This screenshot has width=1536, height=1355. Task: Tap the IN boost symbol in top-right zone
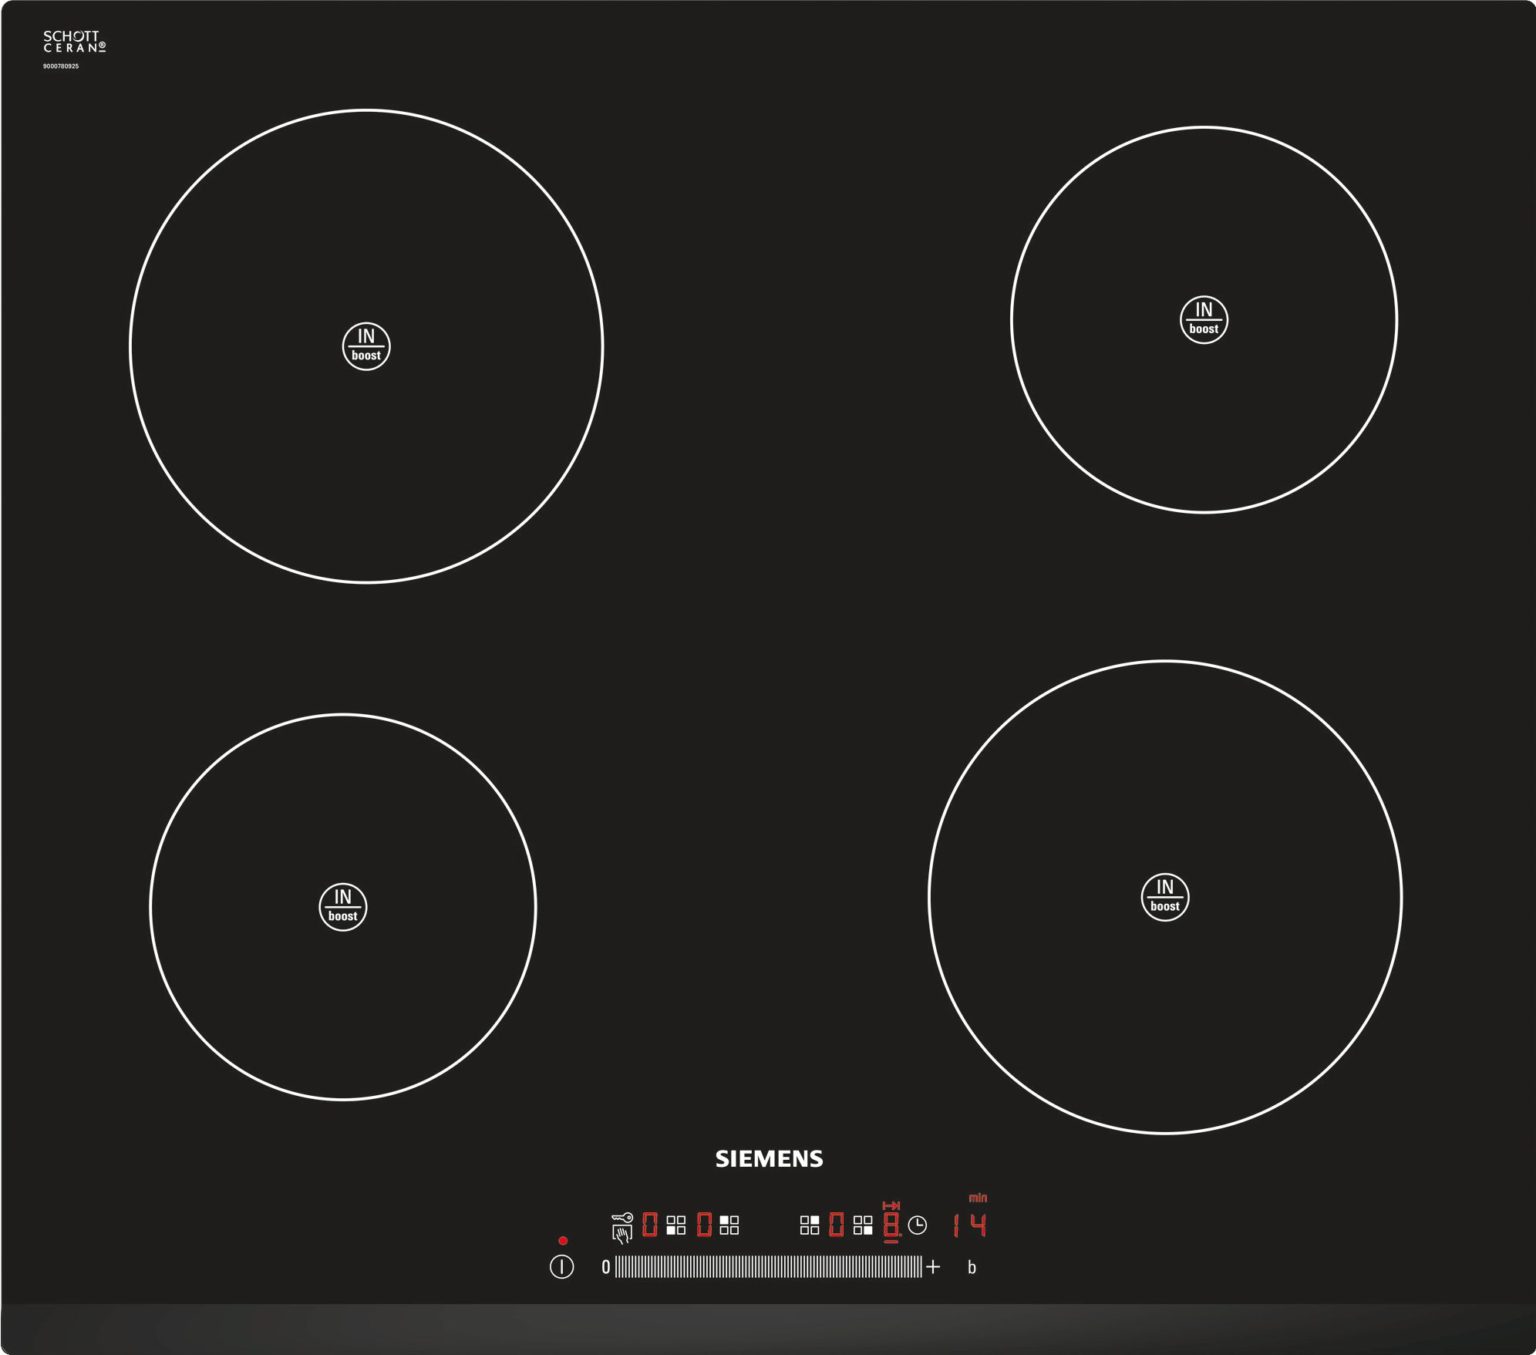(1204, 320)
